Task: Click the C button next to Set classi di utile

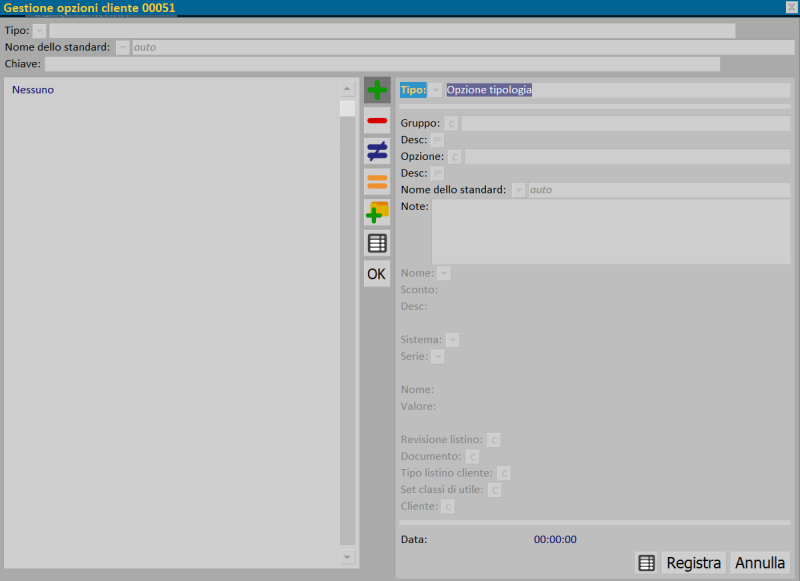Action: (494, 490)
